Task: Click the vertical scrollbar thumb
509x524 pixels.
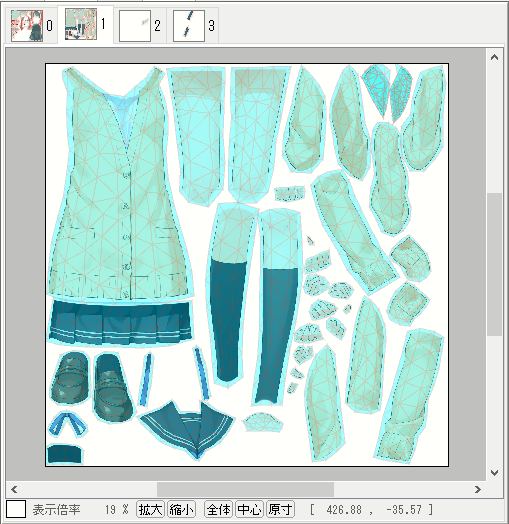Action: click(x=494, y=264)
